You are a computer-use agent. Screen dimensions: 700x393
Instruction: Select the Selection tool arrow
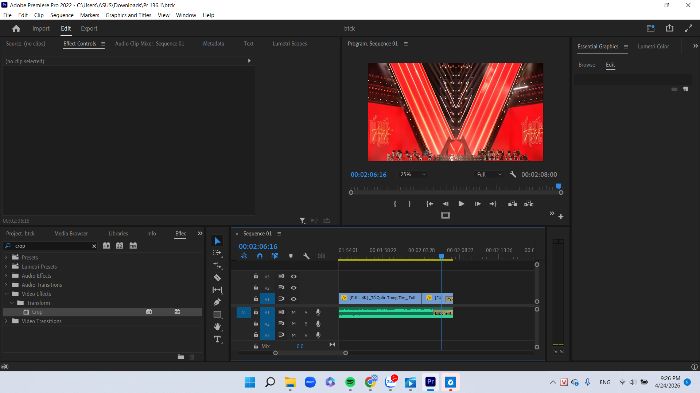[217, 241]
